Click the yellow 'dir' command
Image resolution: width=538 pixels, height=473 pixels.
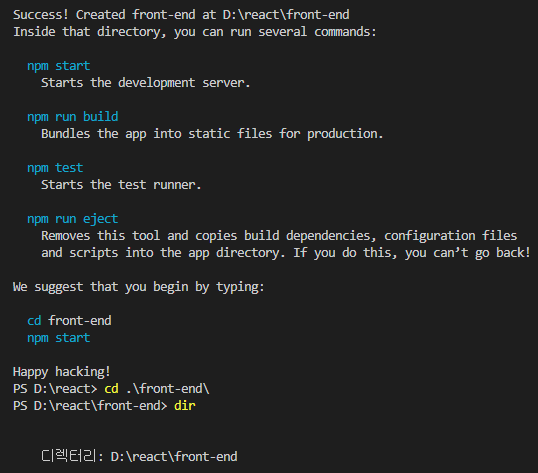185,406
